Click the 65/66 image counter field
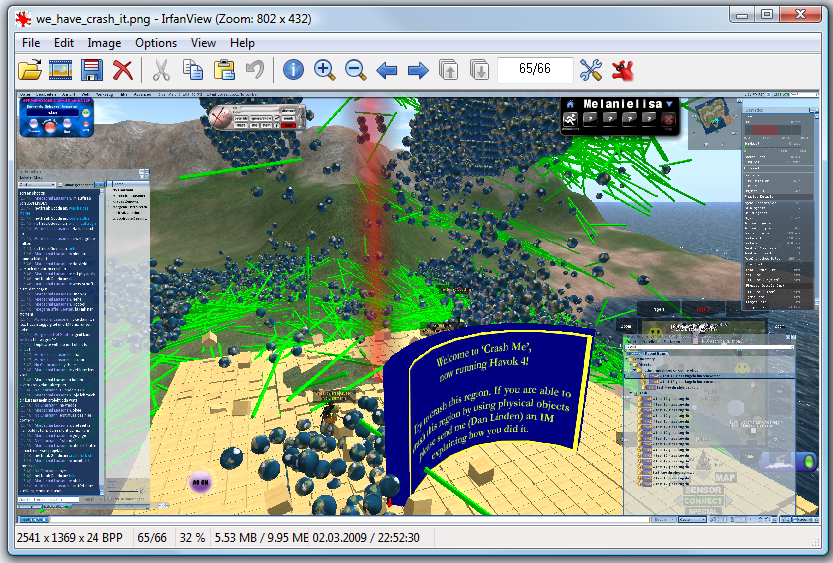Image resolution: width=833 pixels, height=563 pixels. (535, 70)
